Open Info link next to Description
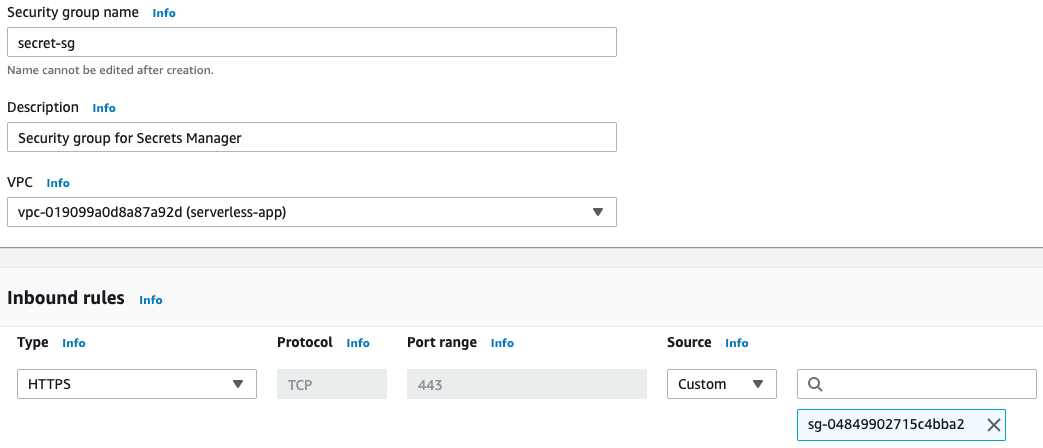This screenshot has height=448, width=1043. pyautogui.click(x=104, y=108)
